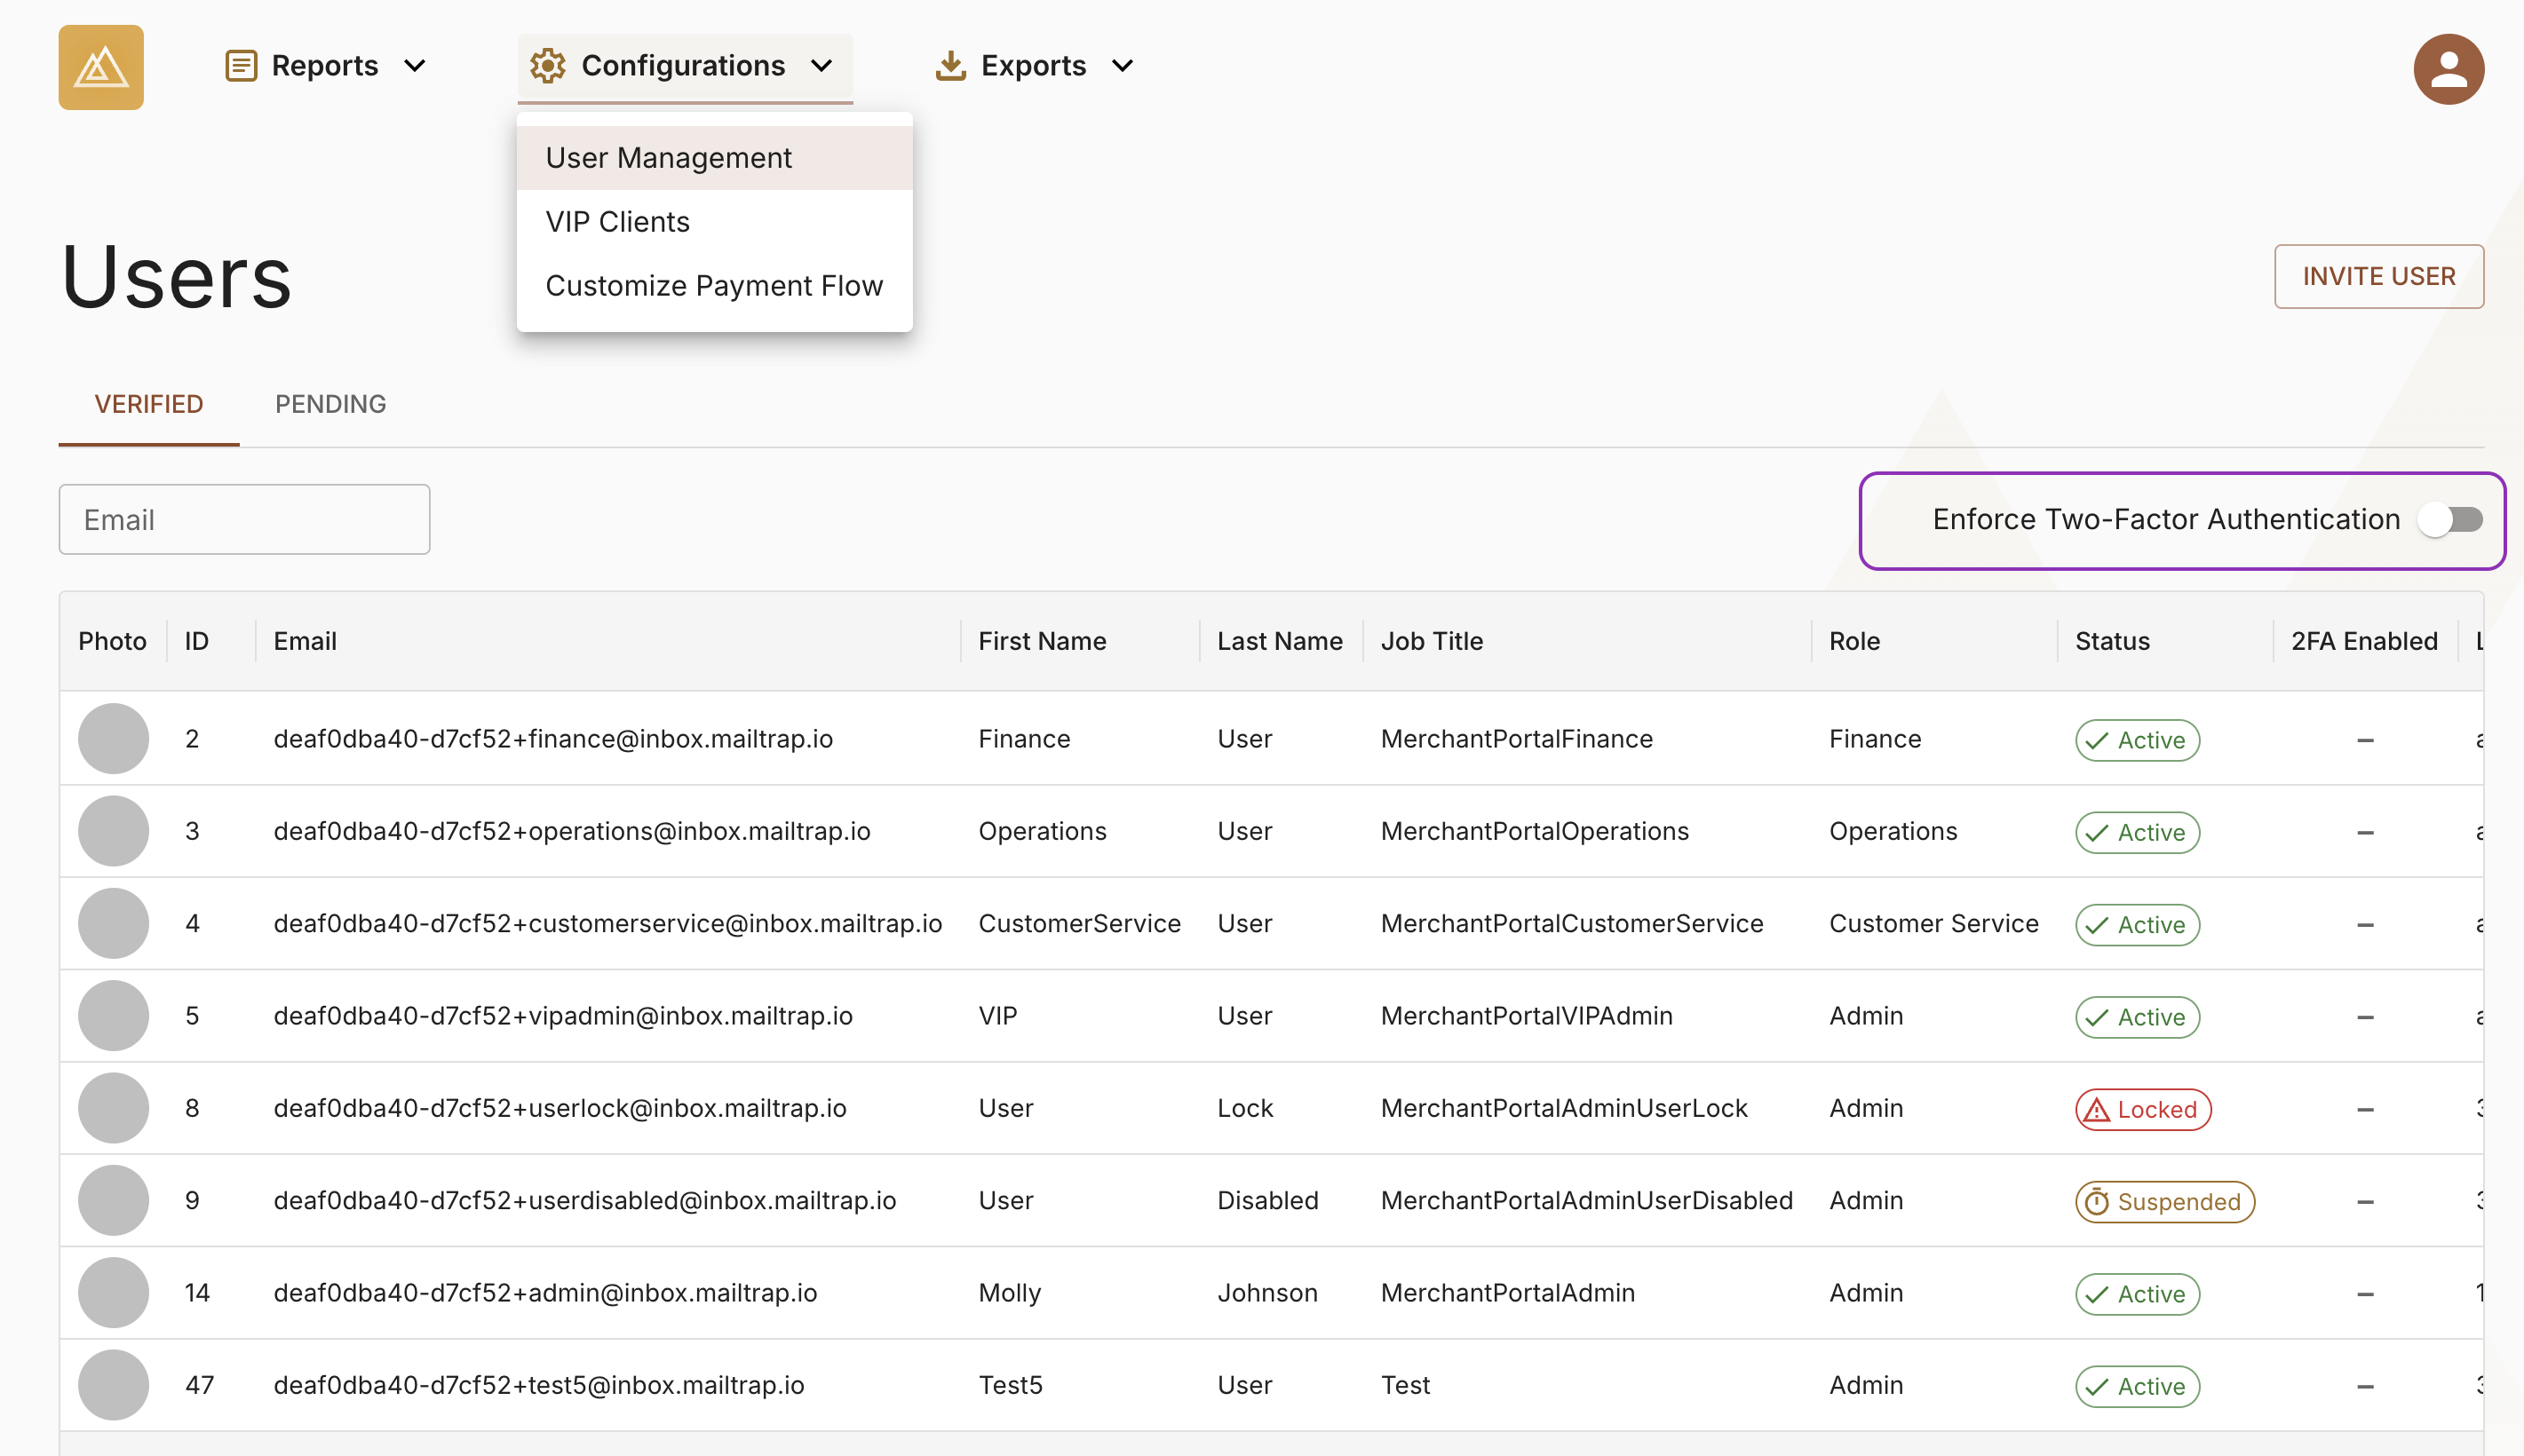Screen dimensions: 2524x1456
Task: Click the Suspended timer icon
Action: point(2096,1202)
